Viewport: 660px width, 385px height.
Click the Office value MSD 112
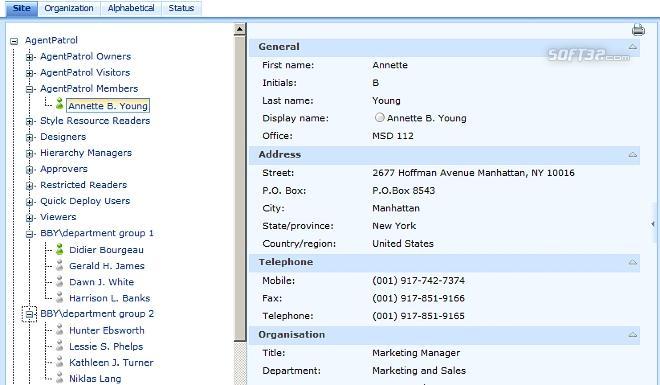point(393,136)
